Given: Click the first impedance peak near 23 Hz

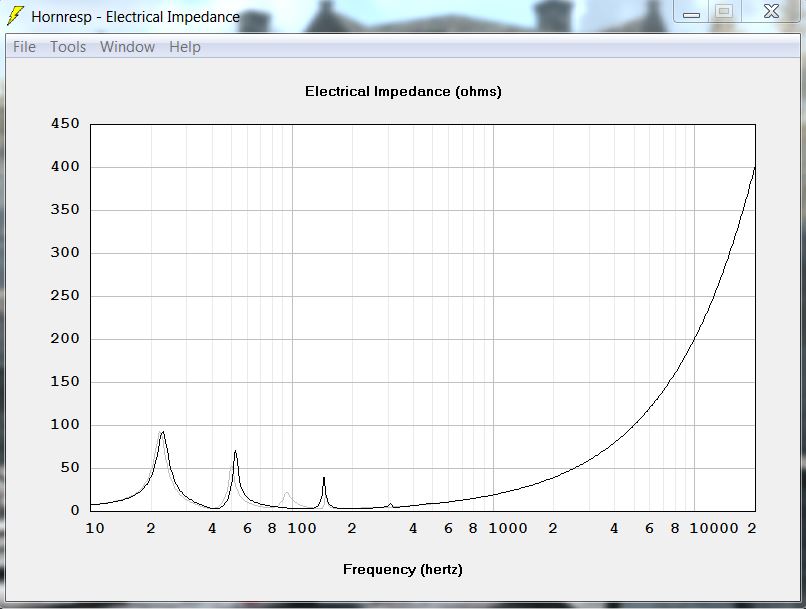Looking at the screenshot, I should (163, 433).
